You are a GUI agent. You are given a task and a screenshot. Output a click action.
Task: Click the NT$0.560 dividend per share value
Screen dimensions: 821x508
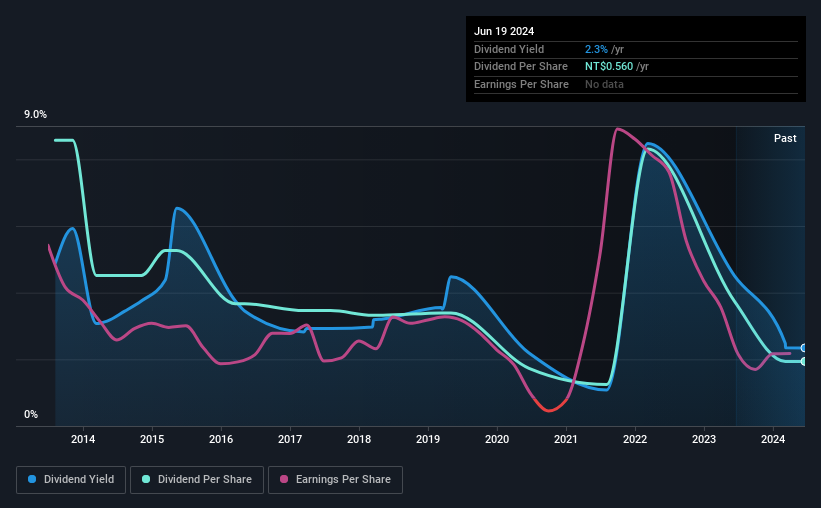[x=609, y=67]
